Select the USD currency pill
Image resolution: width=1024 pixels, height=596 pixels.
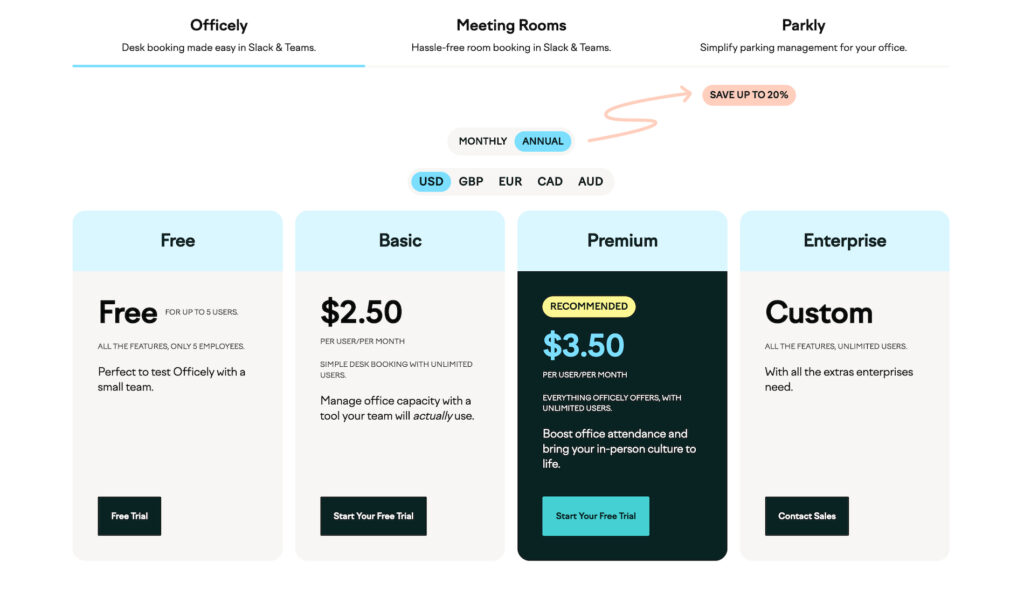430,181
